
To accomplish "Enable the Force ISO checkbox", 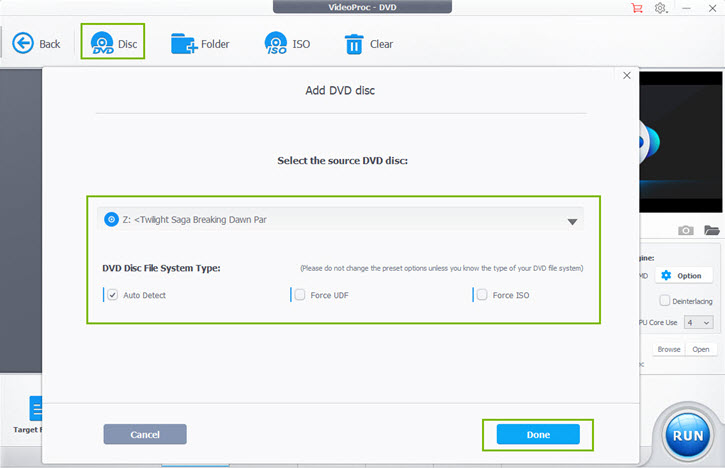I will click(x=482, y=295).
